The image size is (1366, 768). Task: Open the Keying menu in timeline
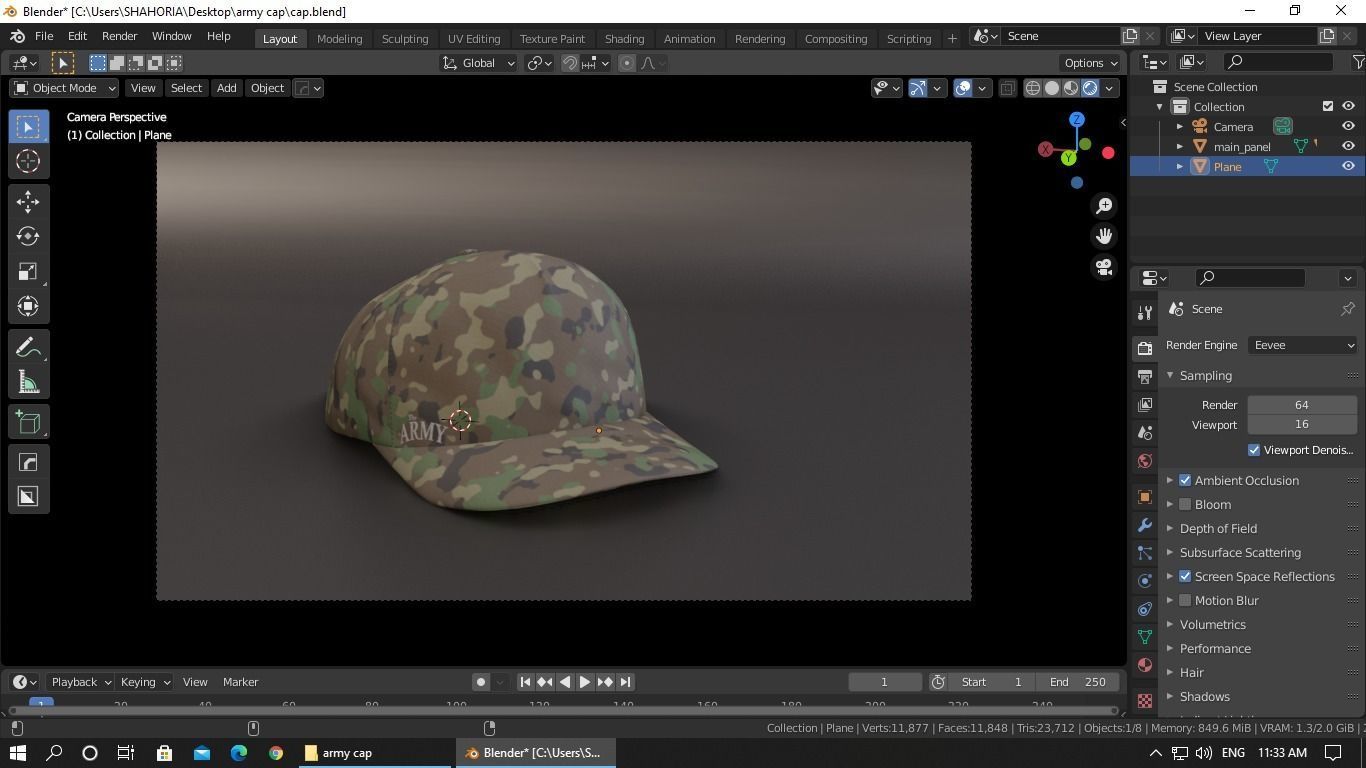pos(144,682)
